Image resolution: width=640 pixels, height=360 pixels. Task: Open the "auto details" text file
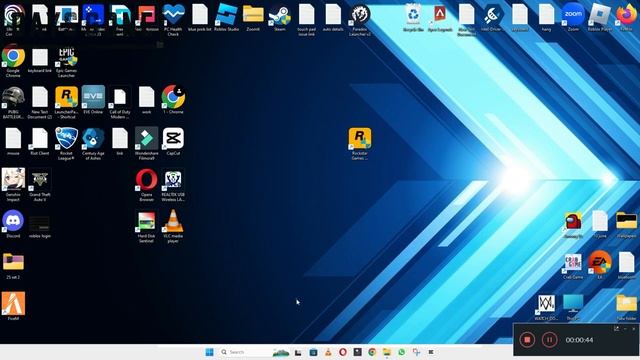pyautogui.click(x=333, y=15)
